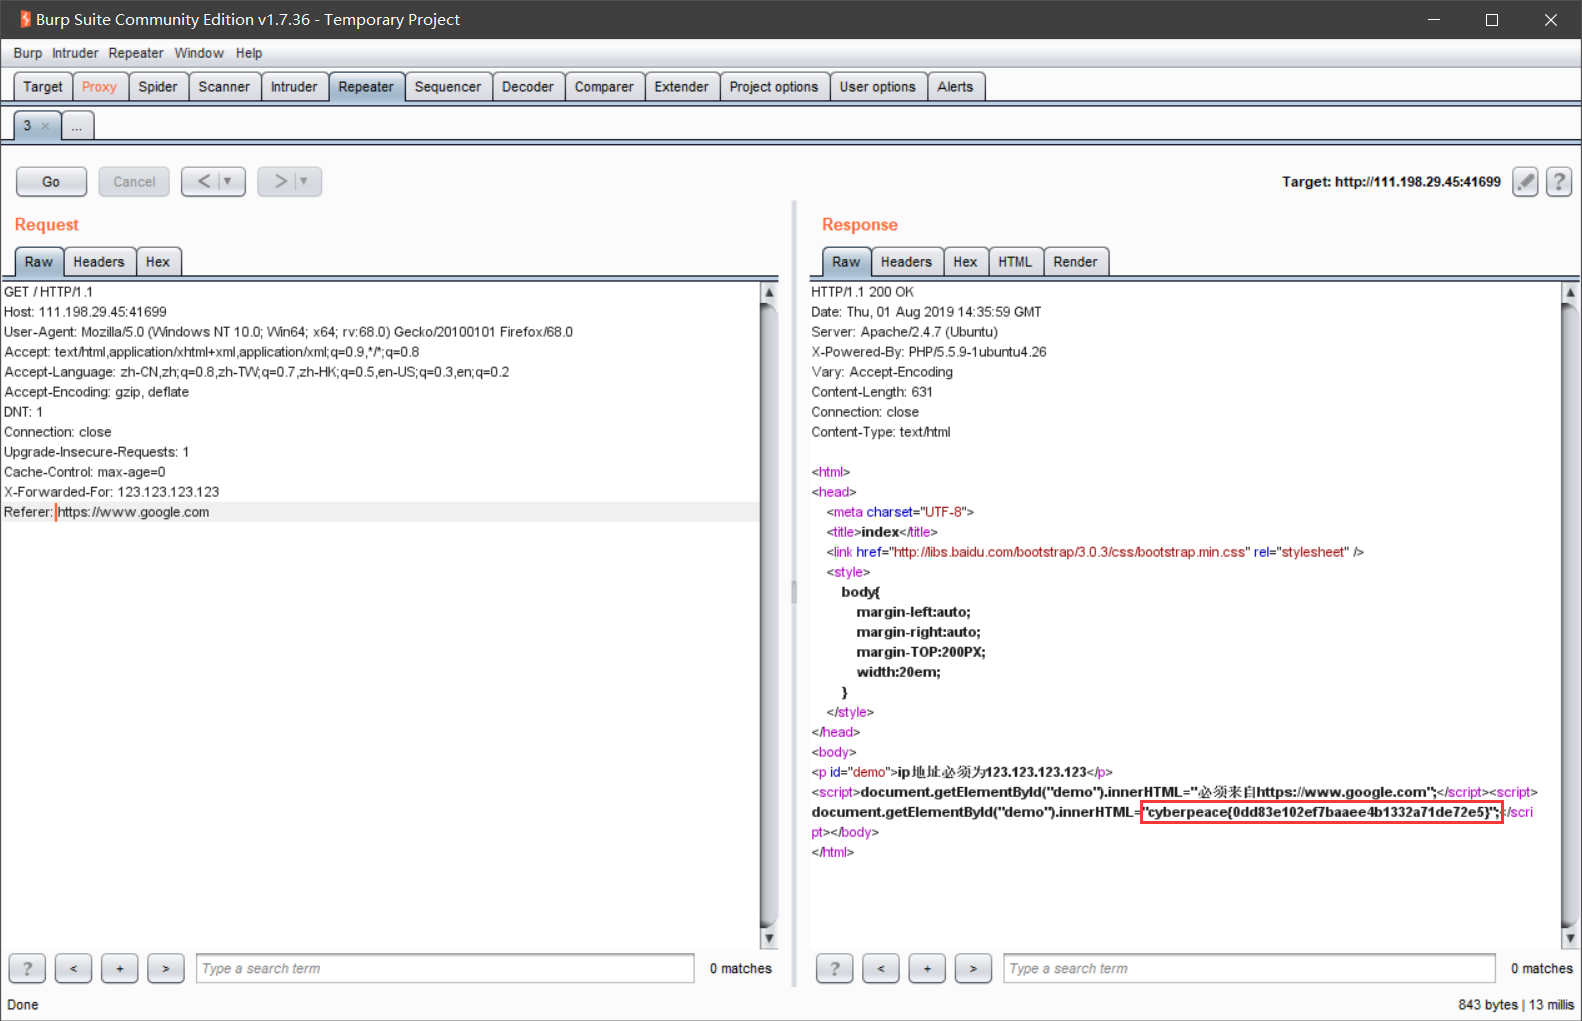
Task: Open the User options tab
Action: 878,87
